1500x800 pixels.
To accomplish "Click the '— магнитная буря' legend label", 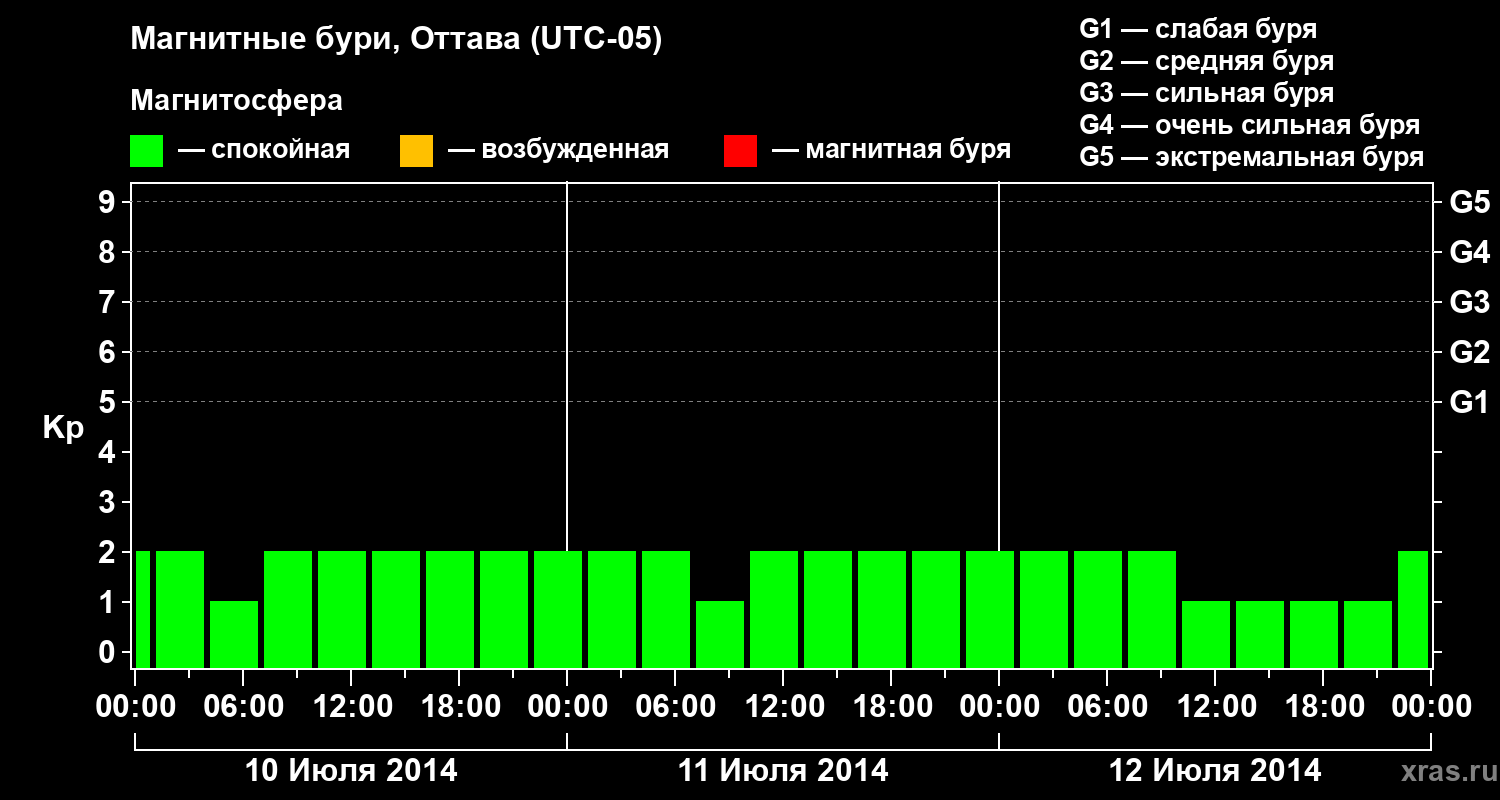I will [x=891, y=150].
